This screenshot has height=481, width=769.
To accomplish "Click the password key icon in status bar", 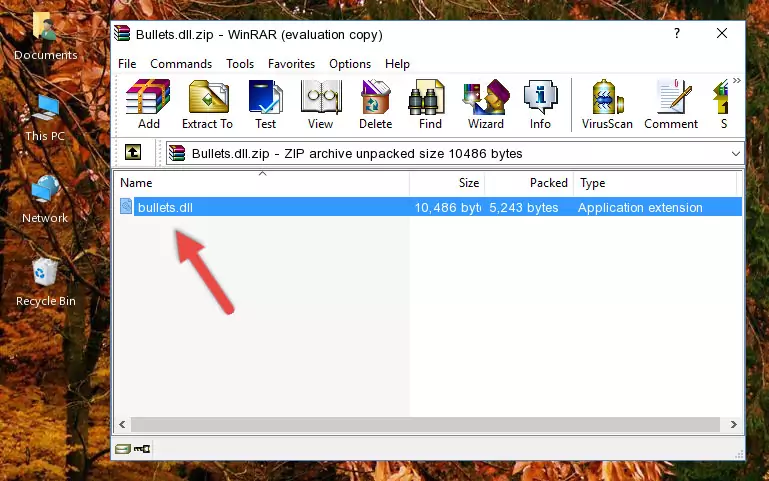I will [x=142, y=448].
